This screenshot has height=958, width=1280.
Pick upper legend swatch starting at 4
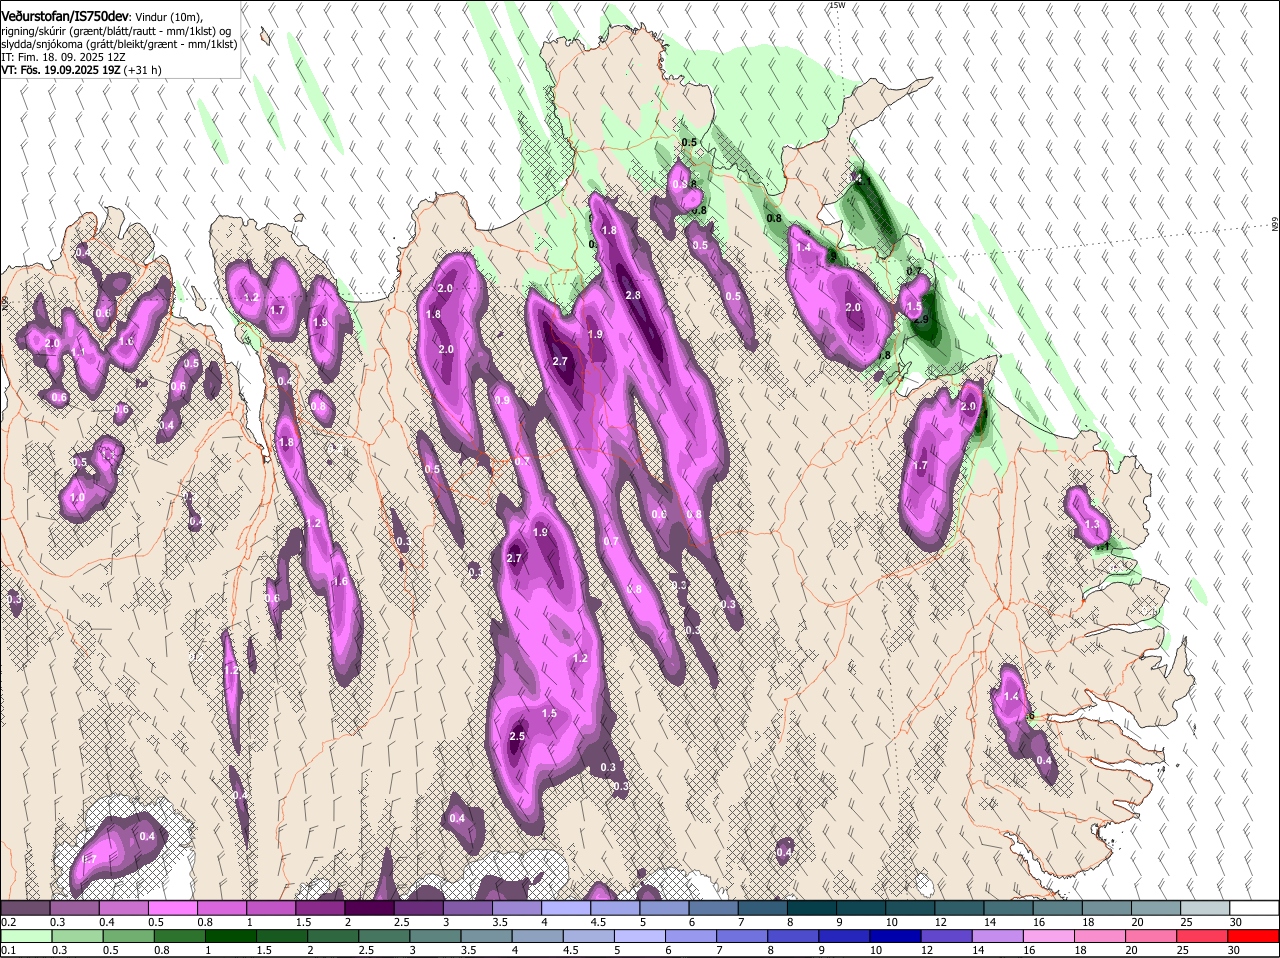pos(567,908)
